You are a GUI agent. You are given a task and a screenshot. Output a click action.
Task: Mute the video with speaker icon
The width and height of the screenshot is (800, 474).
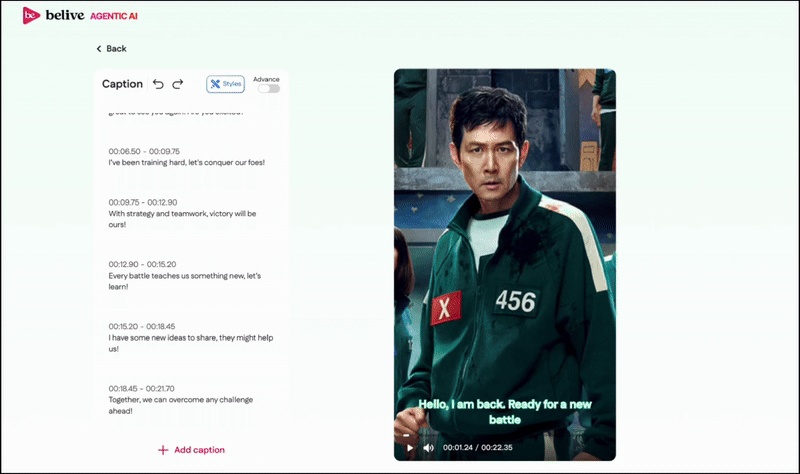(428, 448)
